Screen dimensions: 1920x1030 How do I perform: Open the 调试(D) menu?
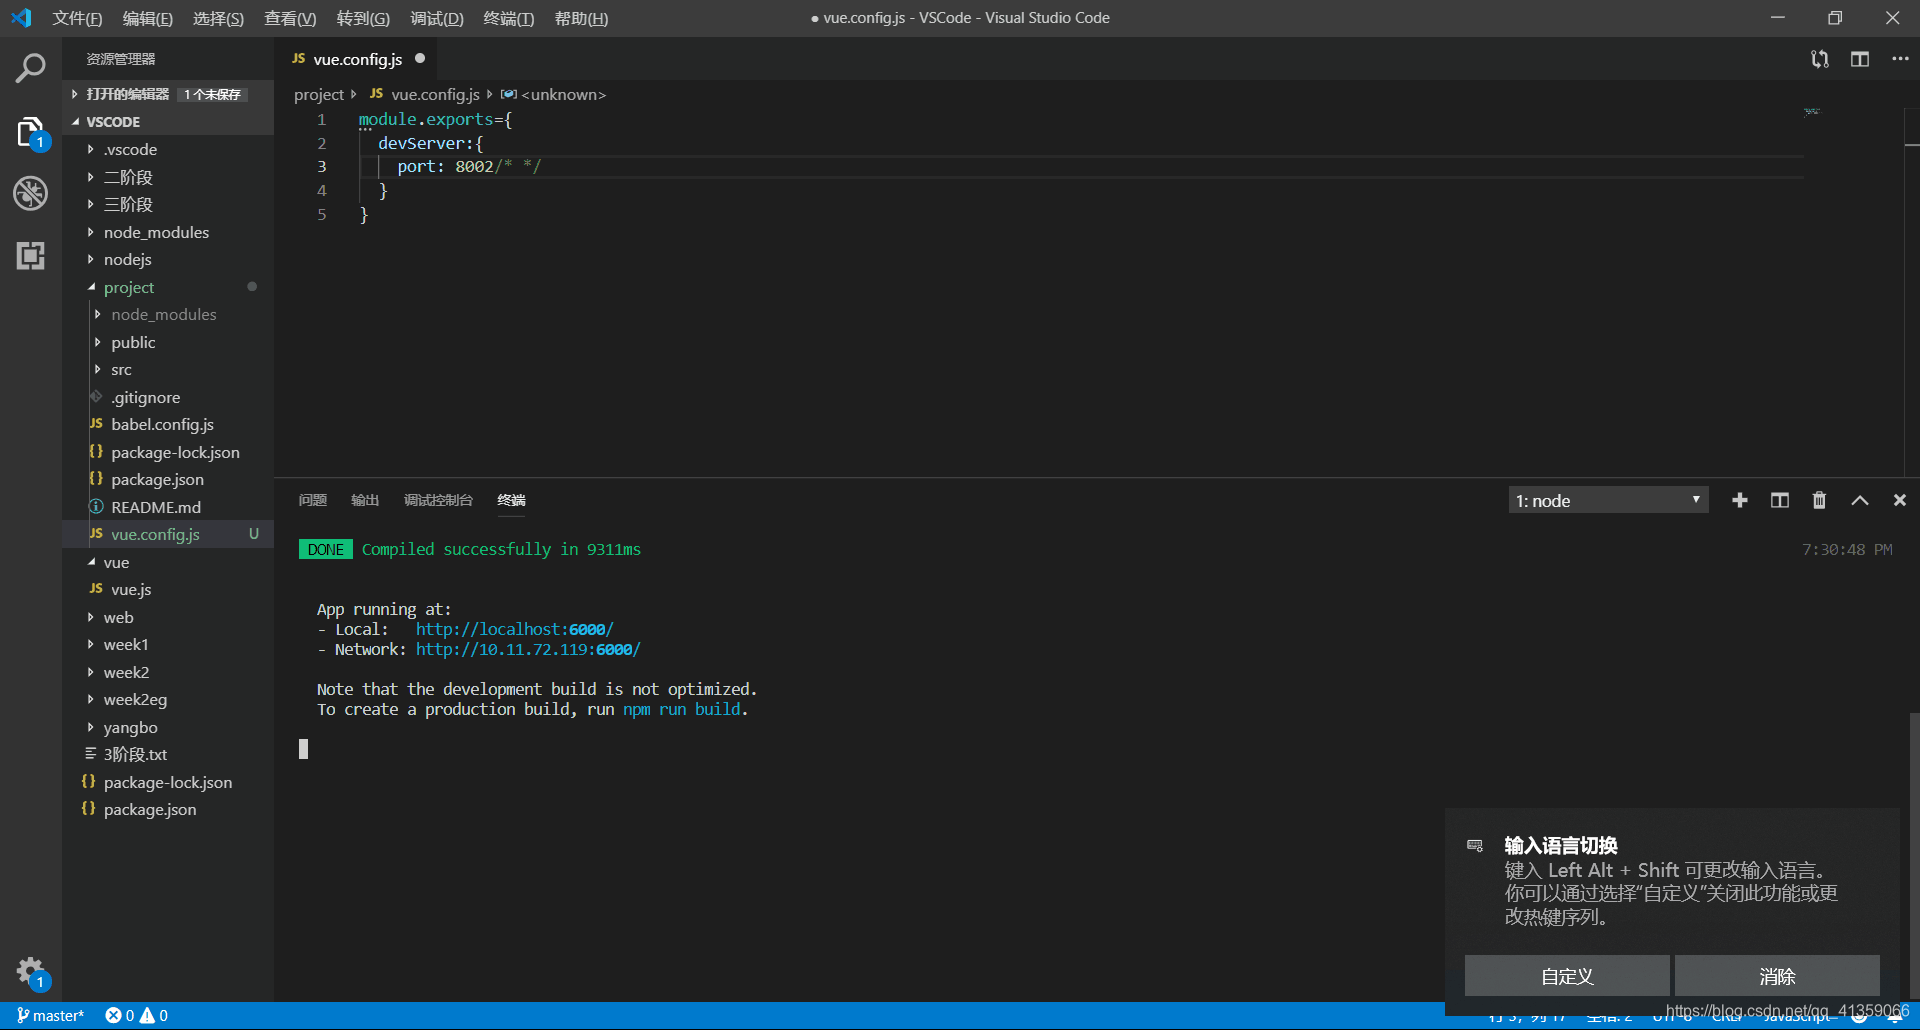(x=437, y=18)
